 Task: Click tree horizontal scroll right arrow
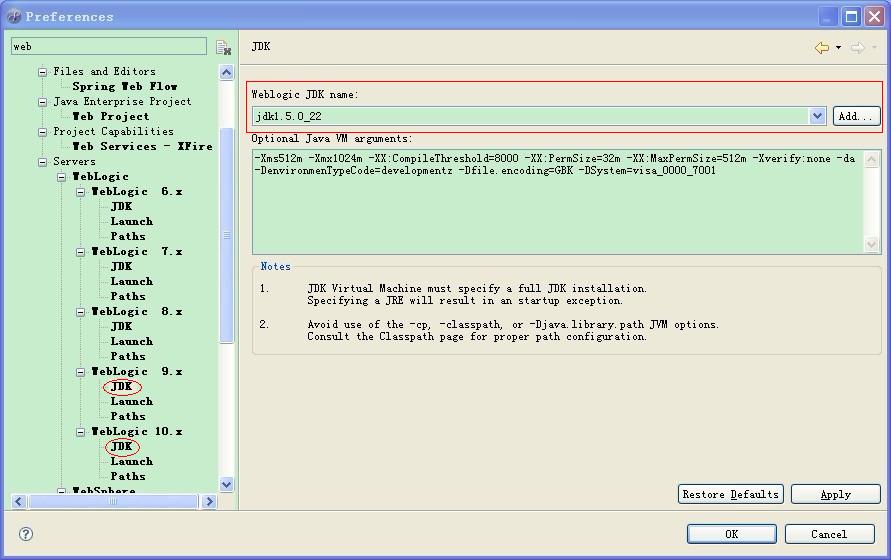click(209, 501)
